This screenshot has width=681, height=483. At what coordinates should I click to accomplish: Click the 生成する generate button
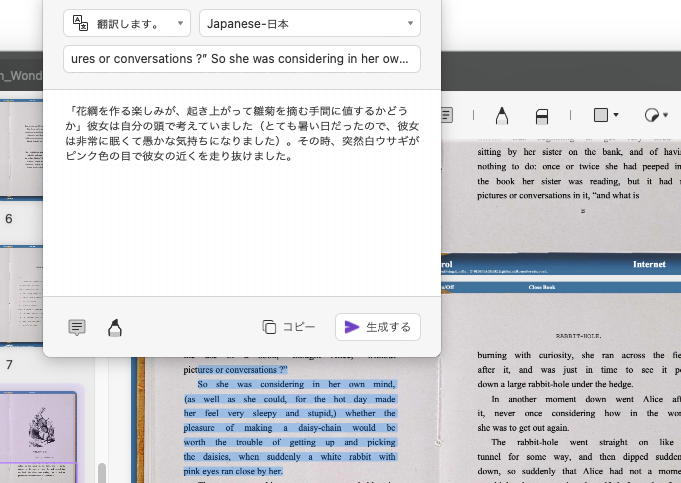(377, 327)
